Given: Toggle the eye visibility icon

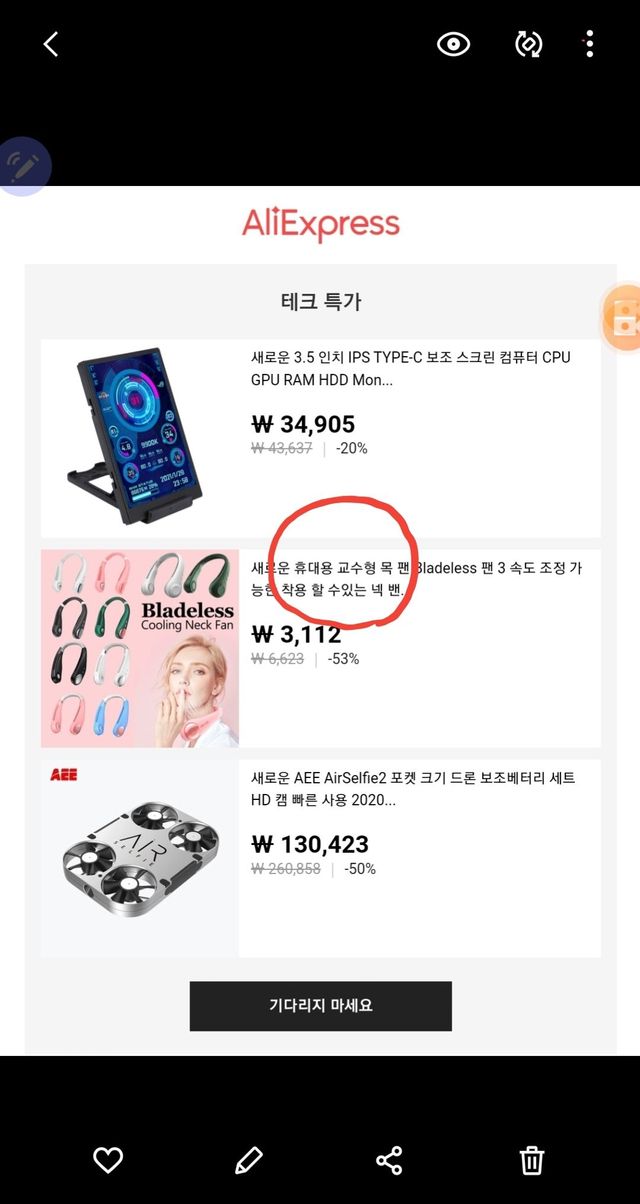Looking at the screenshot, I should click(453, 44).
